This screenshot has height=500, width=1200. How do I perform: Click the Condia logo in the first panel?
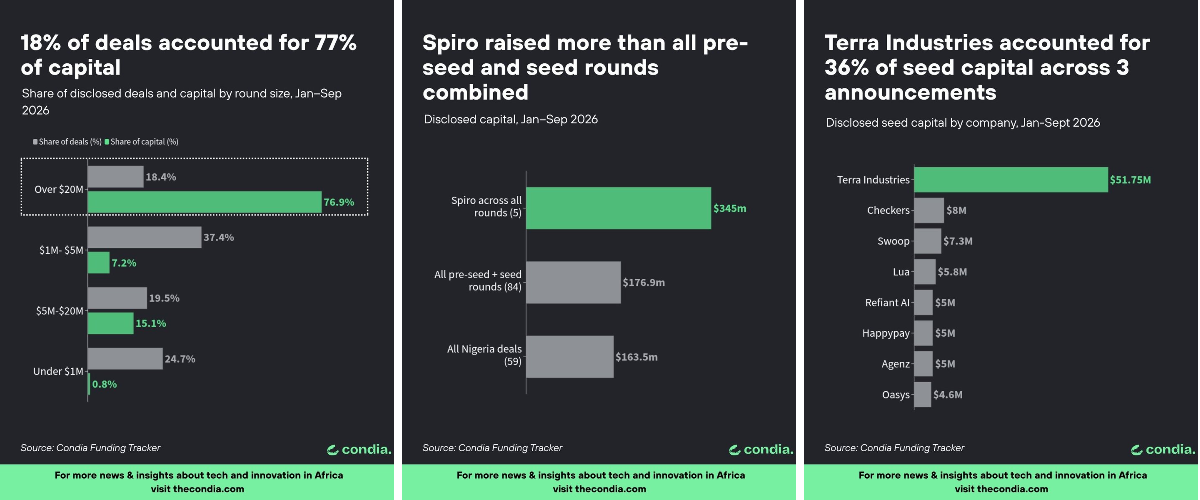point(358,449)
